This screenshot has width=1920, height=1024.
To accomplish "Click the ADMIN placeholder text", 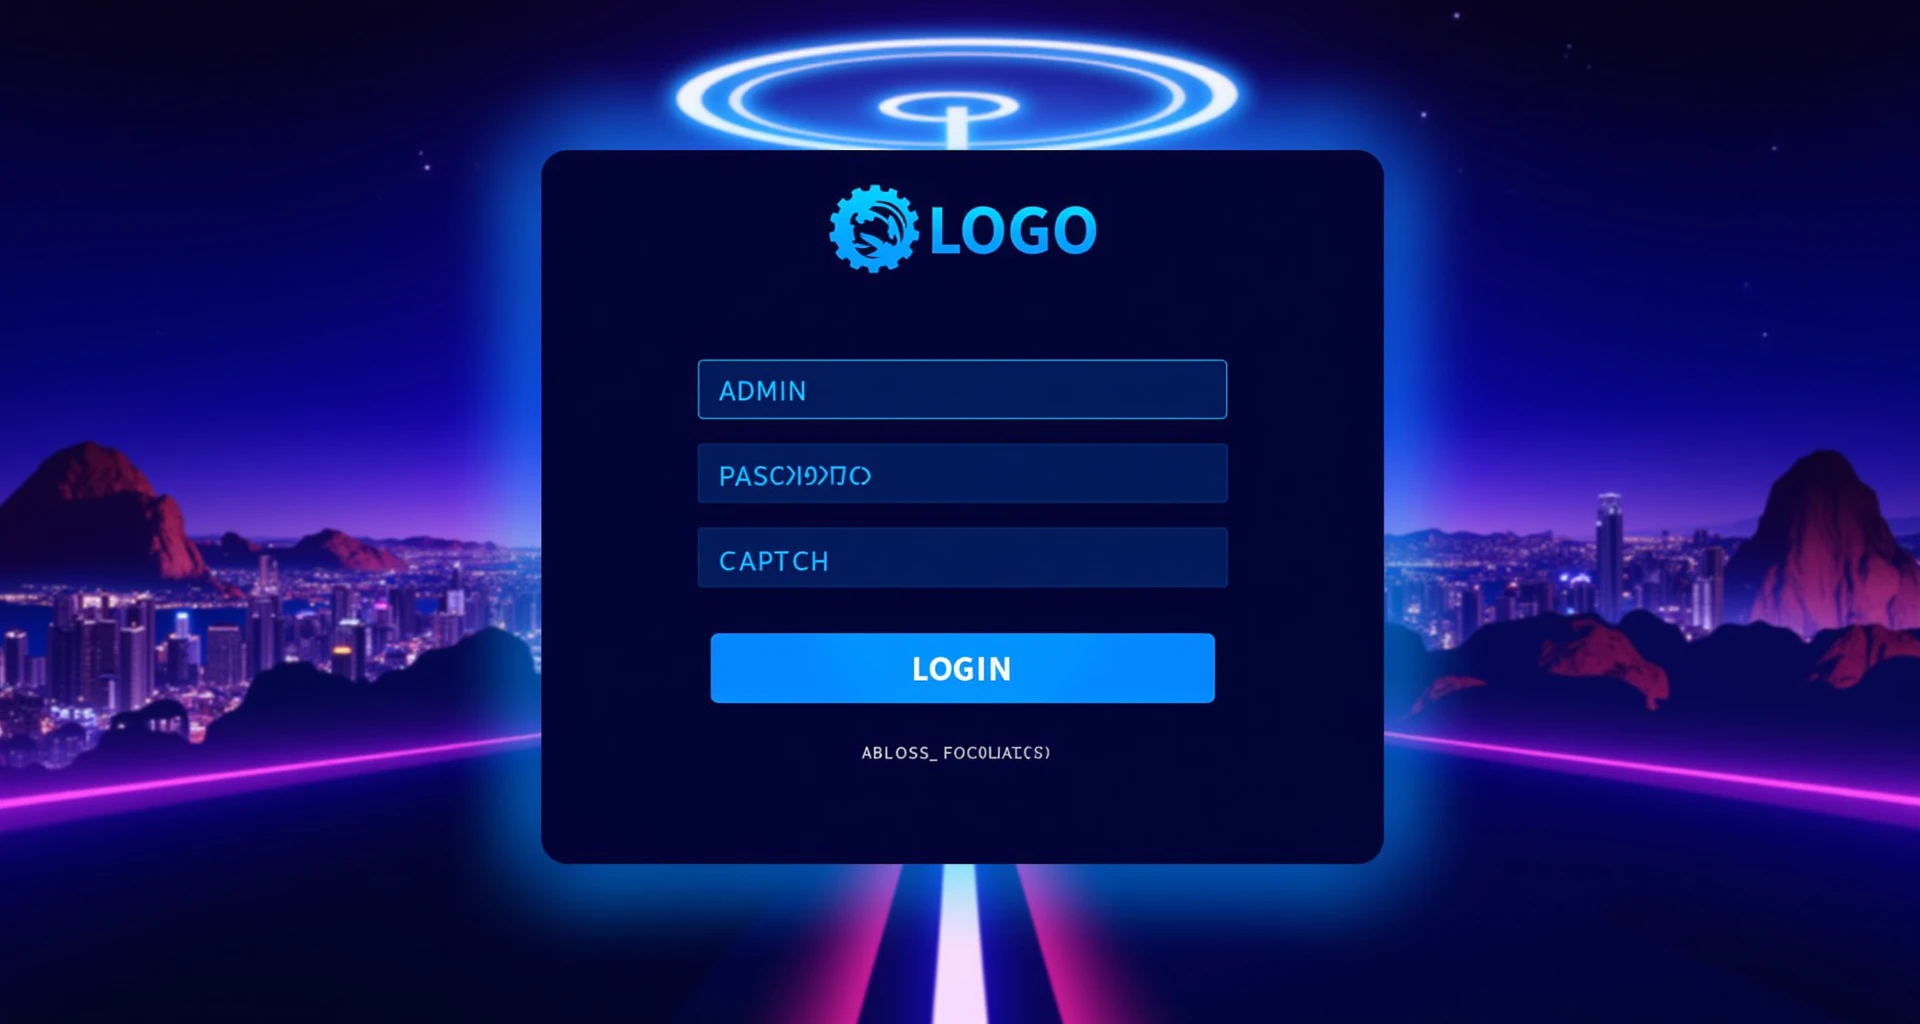I will tap(762, 391).
